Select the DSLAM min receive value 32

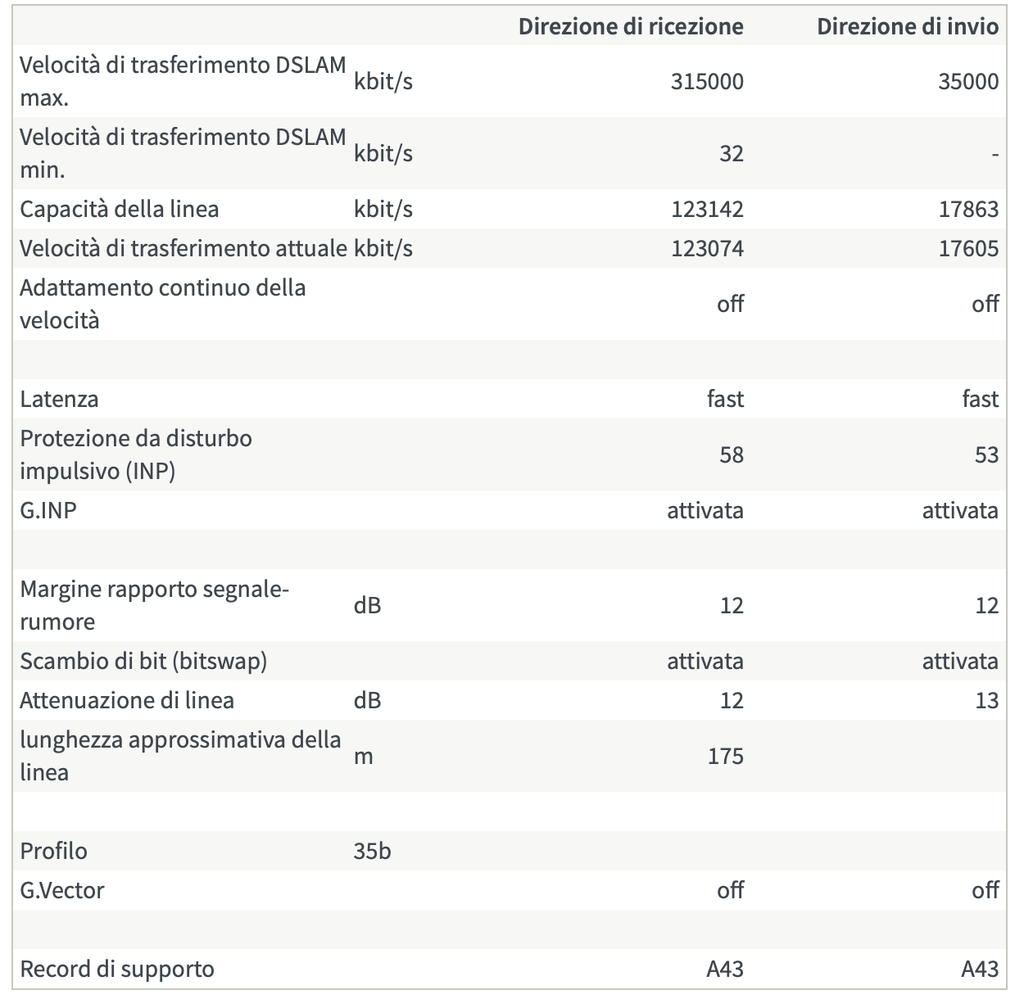coord(731,153)
